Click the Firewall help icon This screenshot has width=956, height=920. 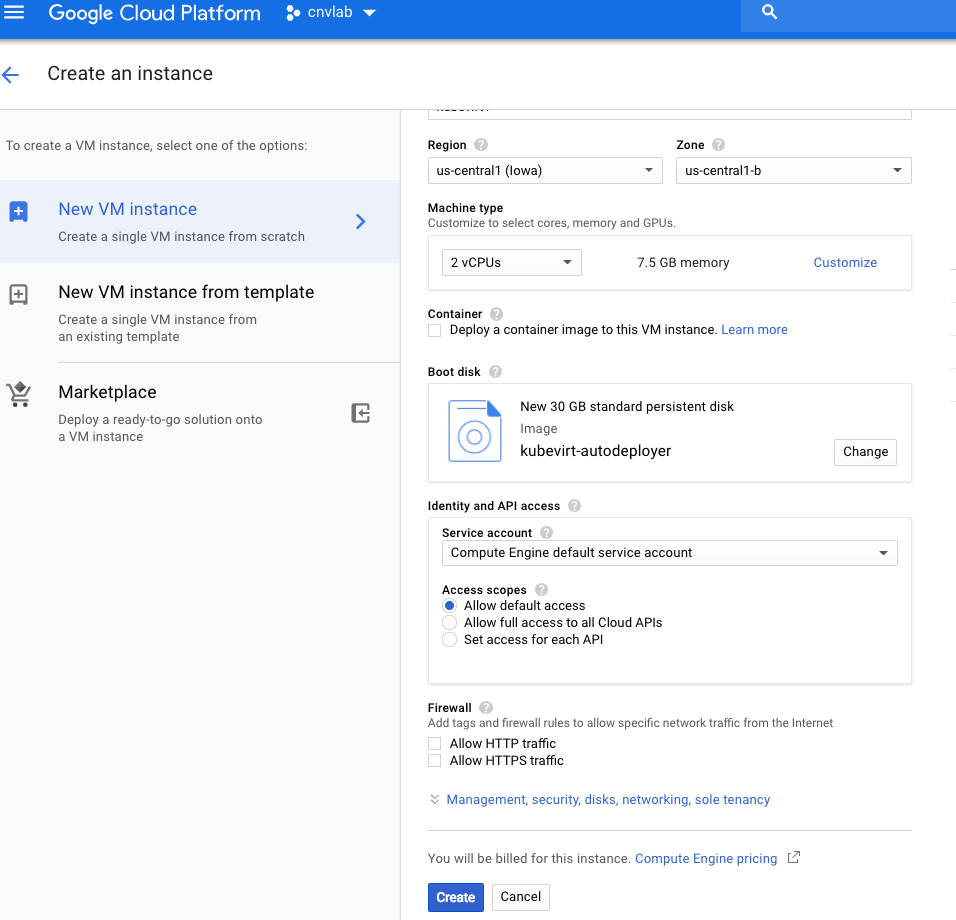[x=486, y=707]
